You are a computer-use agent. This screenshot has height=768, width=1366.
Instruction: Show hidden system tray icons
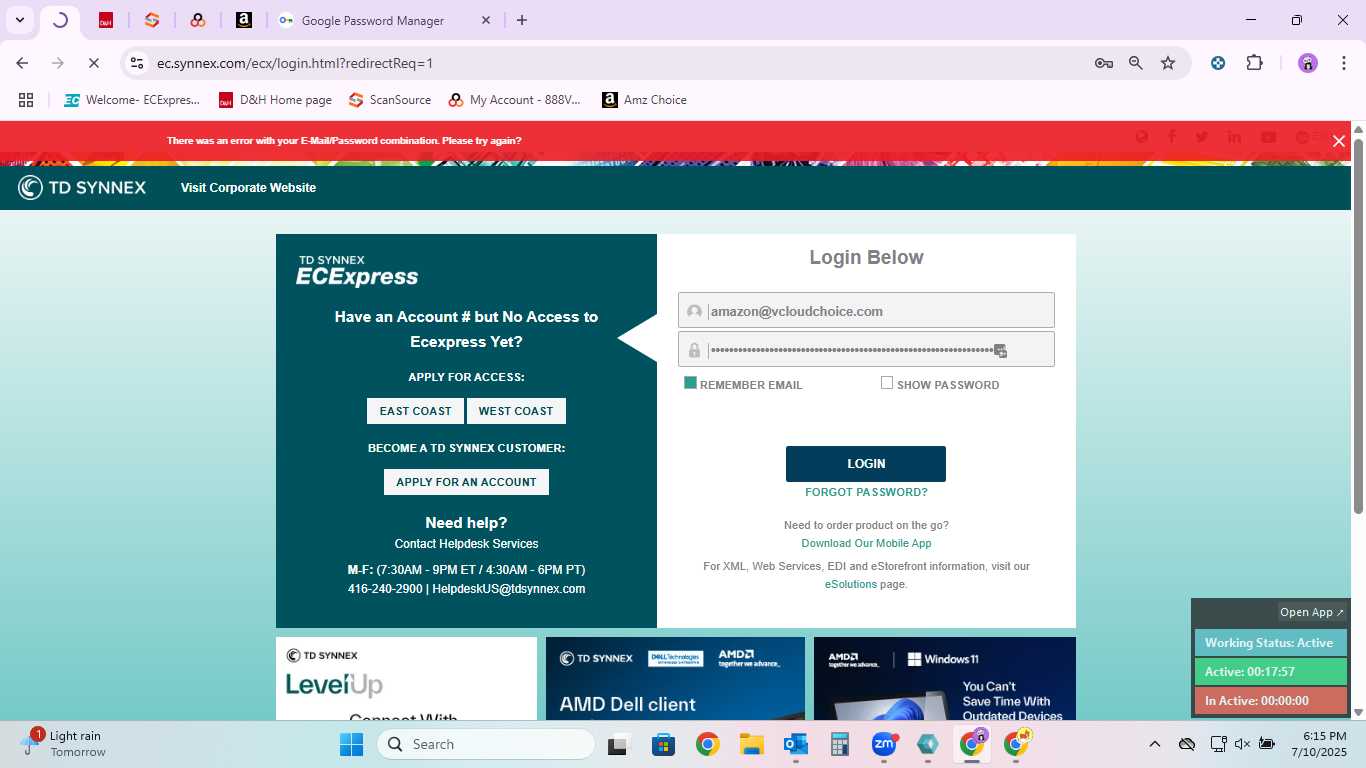tap(1155, 744)
